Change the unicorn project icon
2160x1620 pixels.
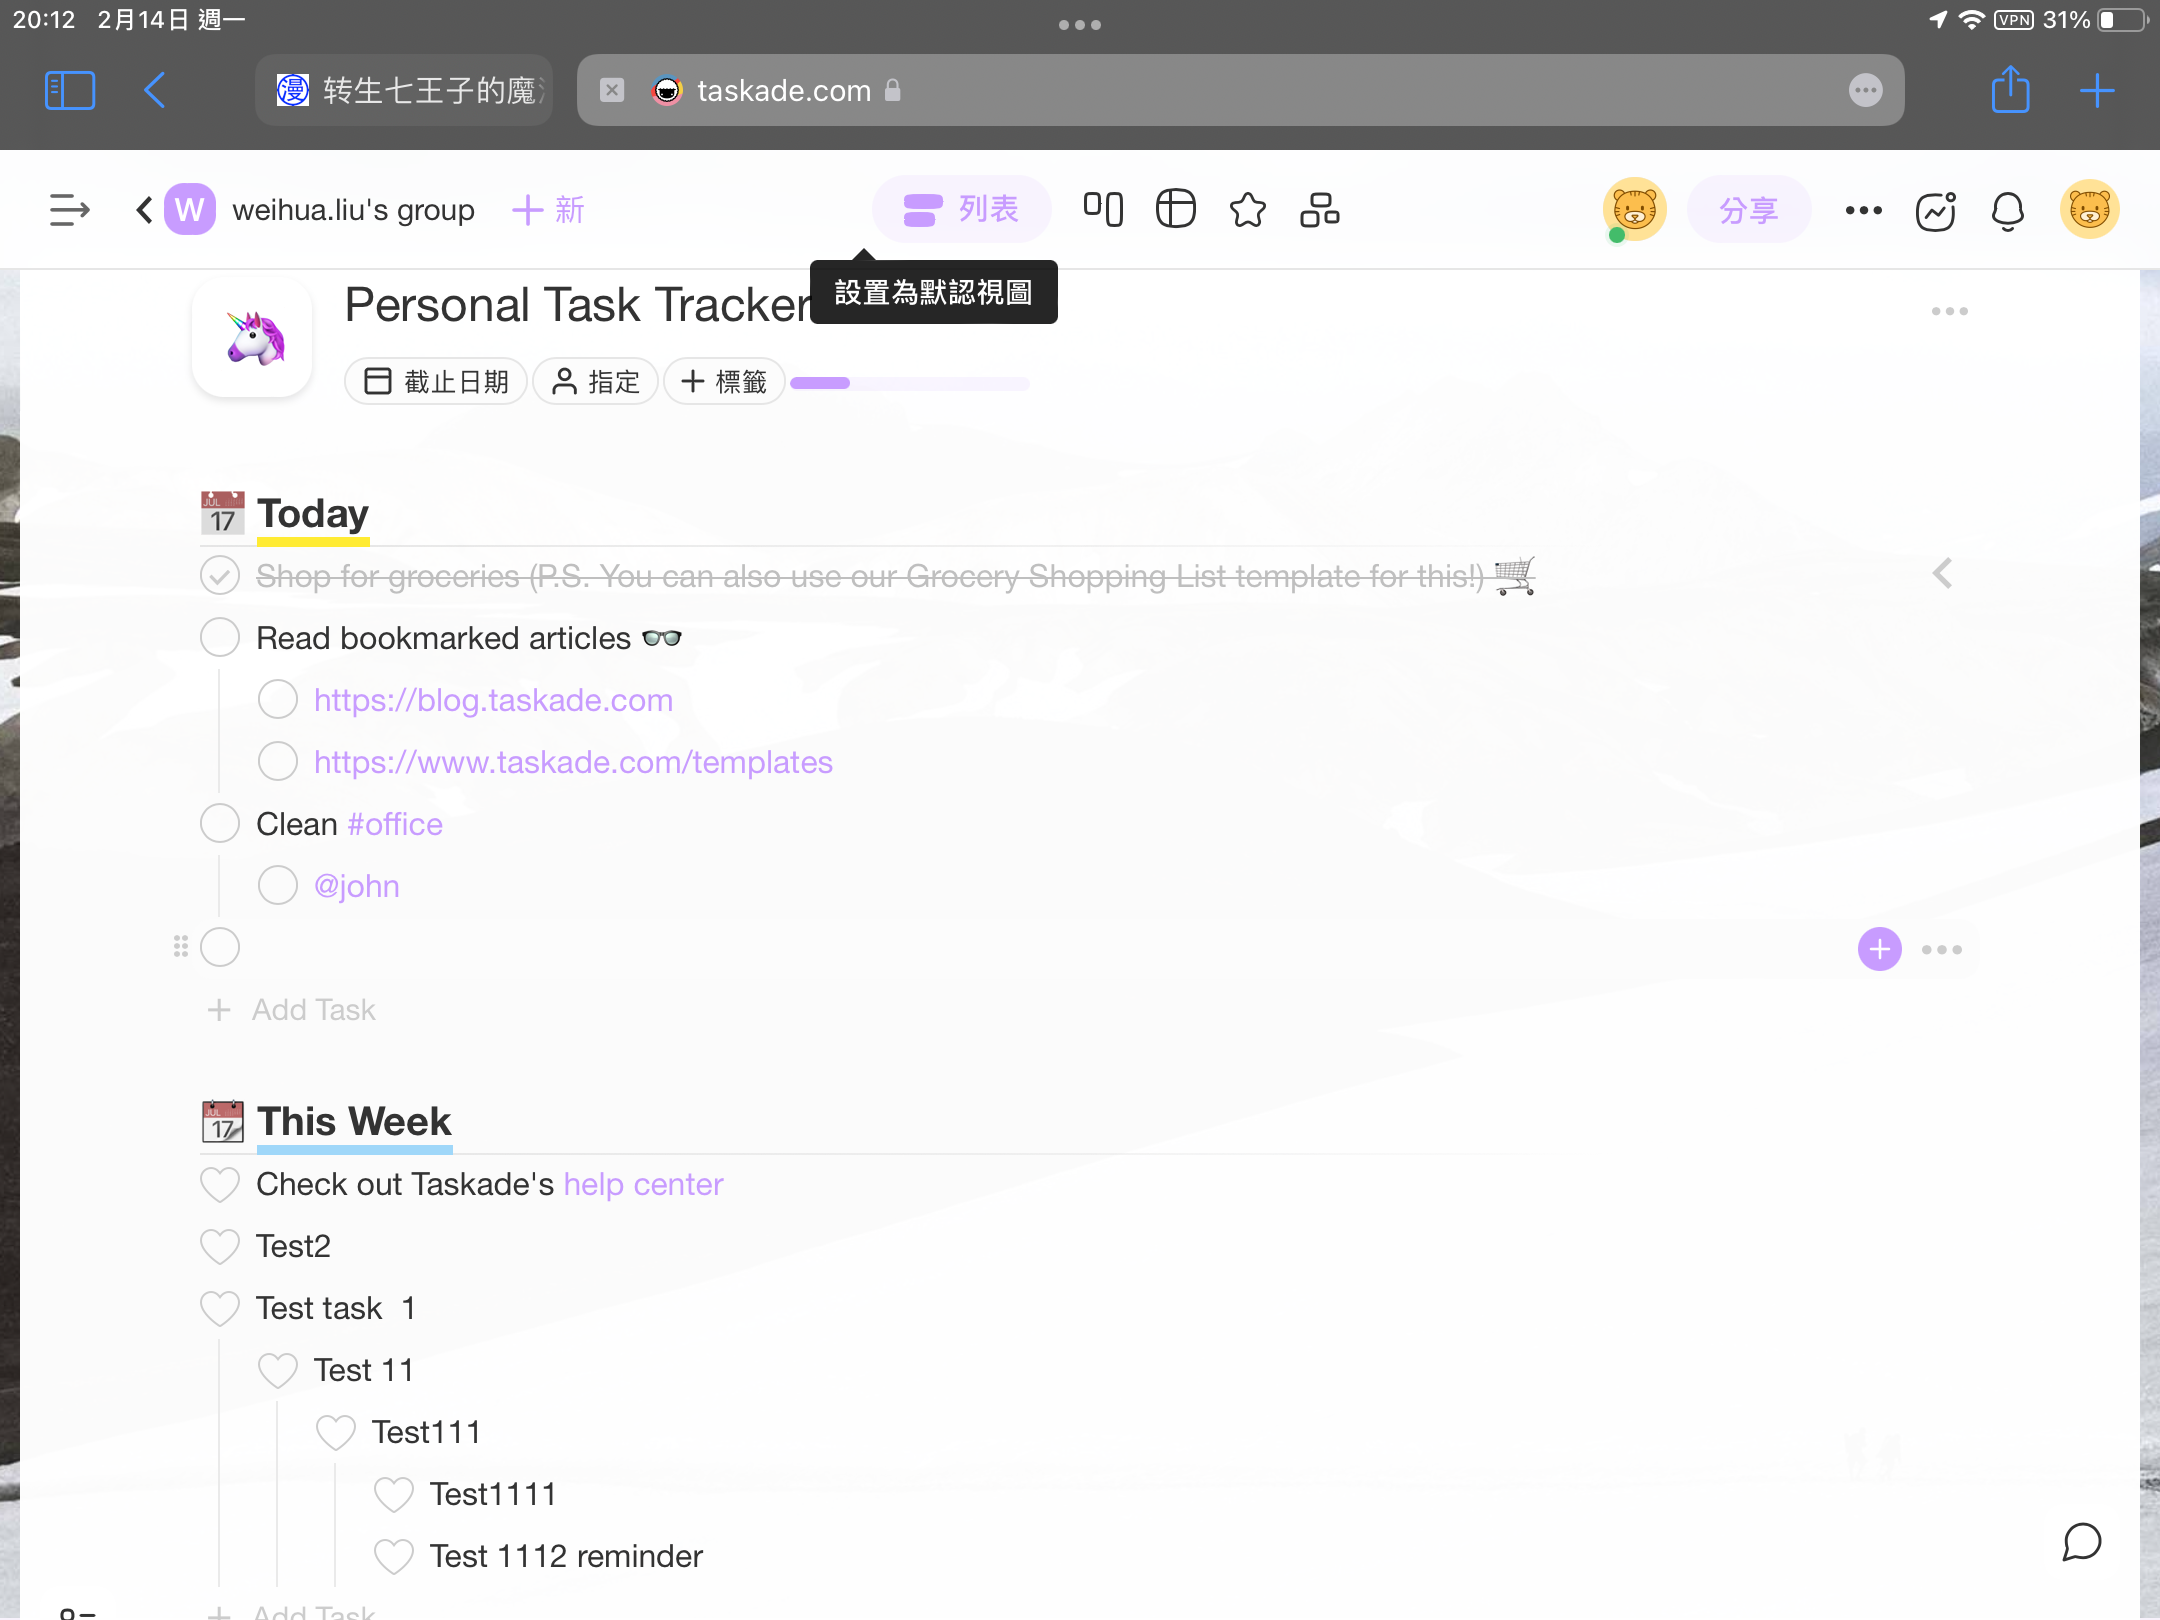tap(253, 338)
